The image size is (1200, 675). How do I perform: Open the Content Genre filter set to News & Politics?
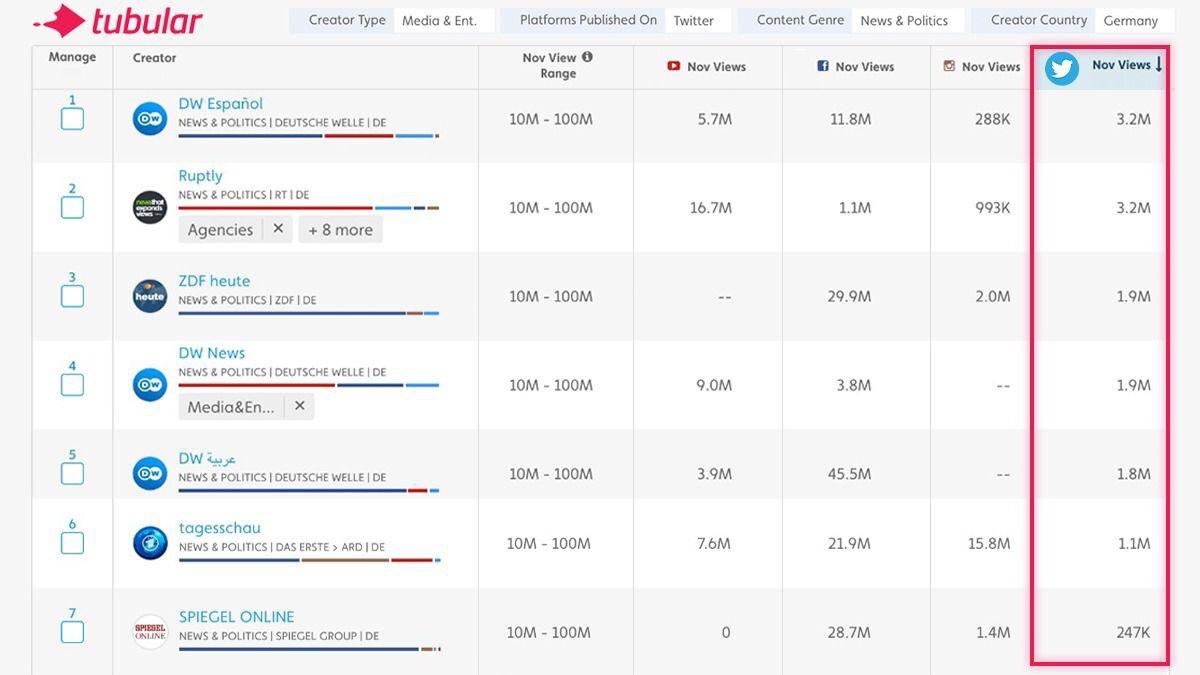click(908, 20)
